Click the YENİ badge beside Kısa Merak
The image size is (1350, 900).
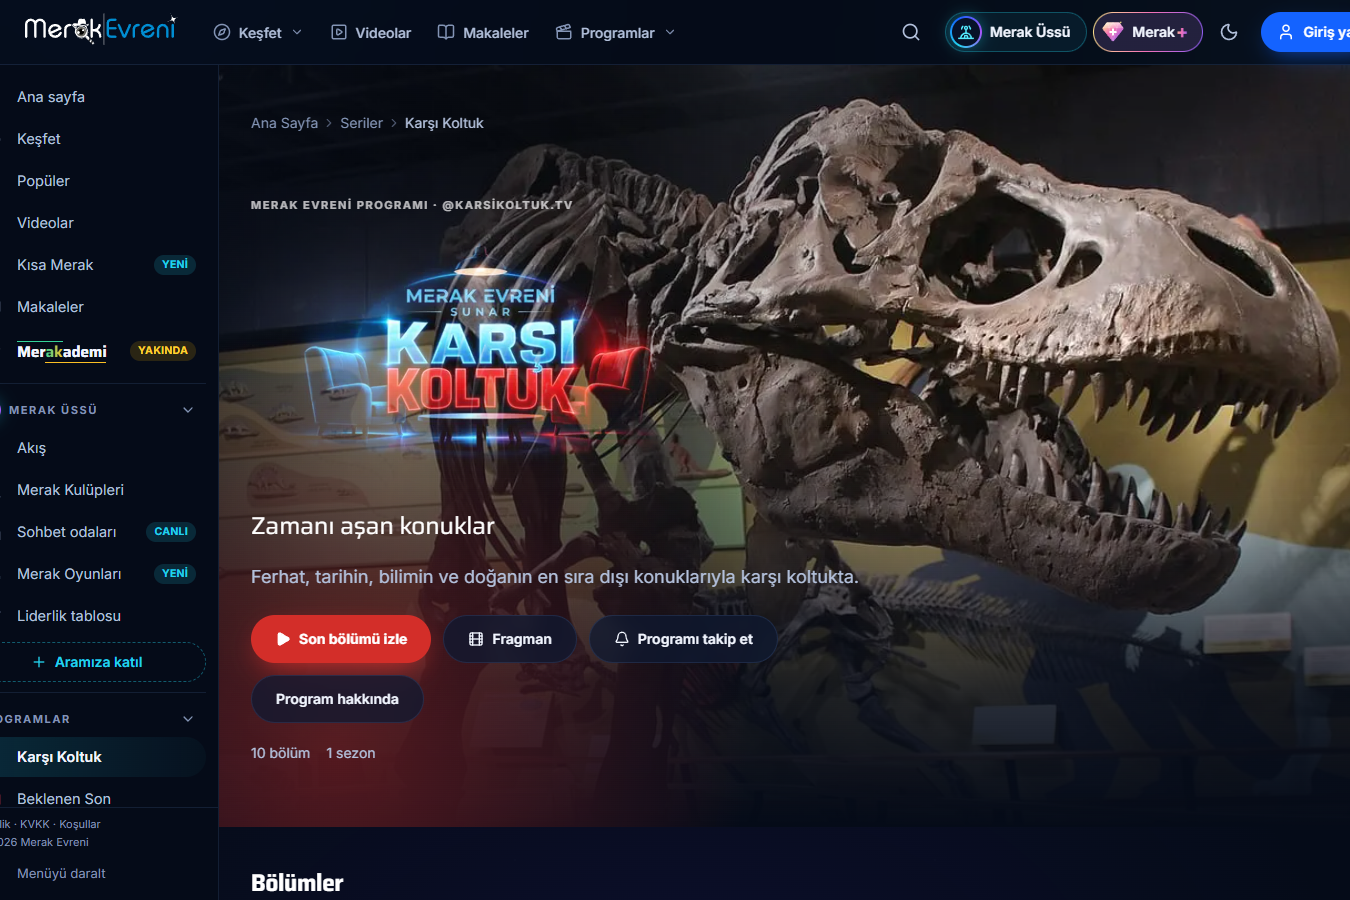(x=175, y=265)
